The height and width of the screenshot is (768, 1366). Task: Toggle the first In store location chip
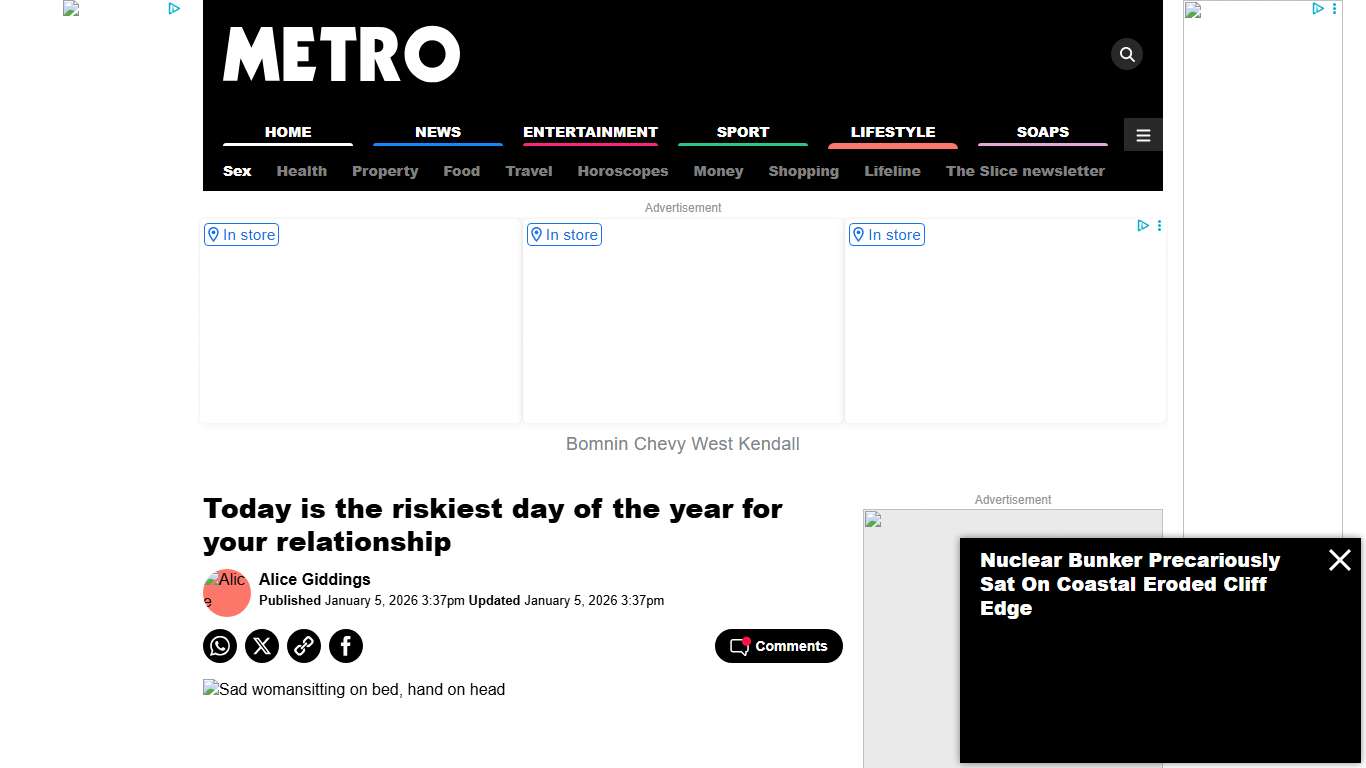241,234
